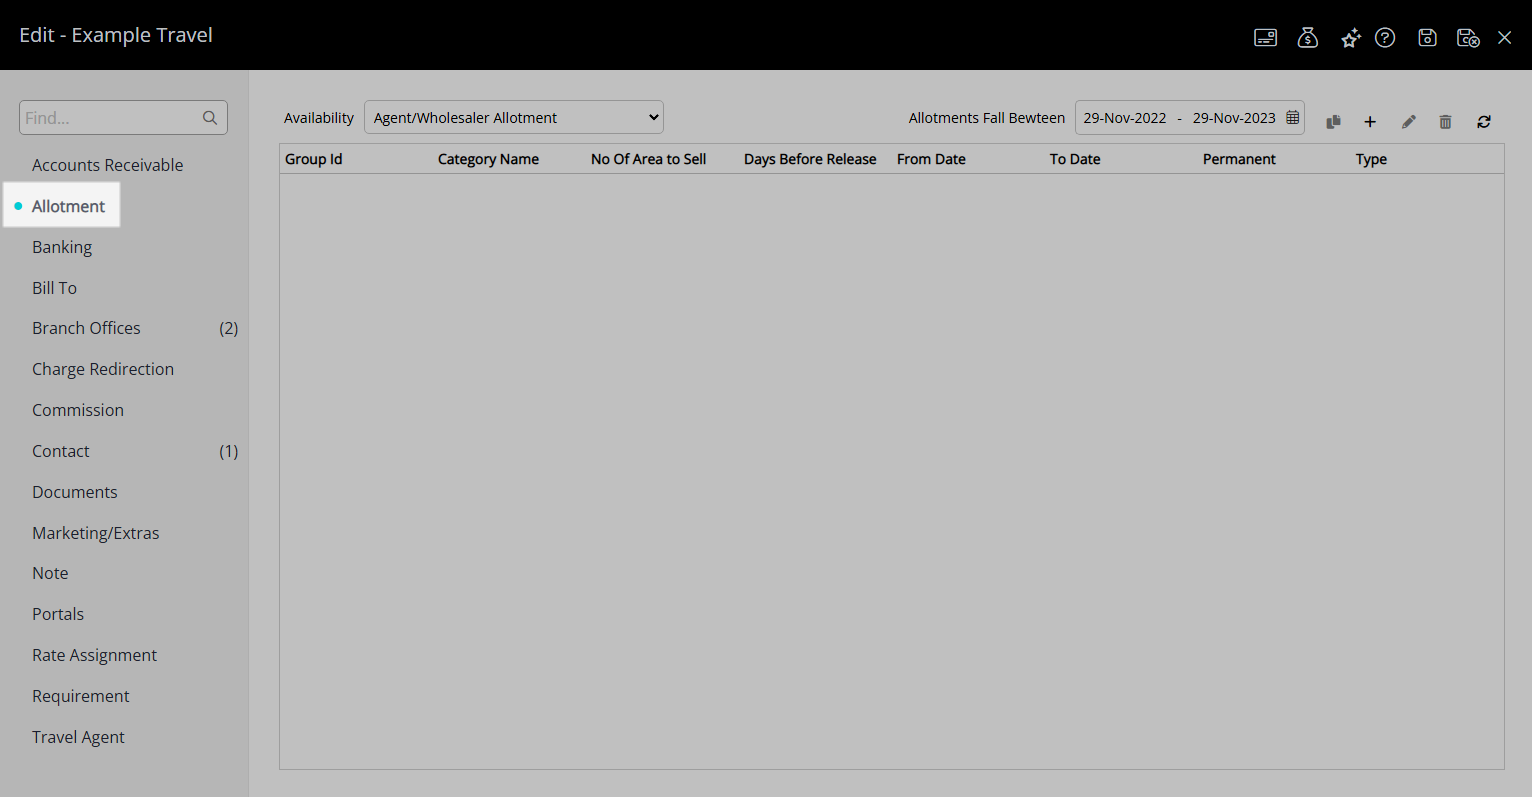The height and width of the screenshot is (797, 1532).
Task: Open Accounts Receivable section
Action: 107,165
